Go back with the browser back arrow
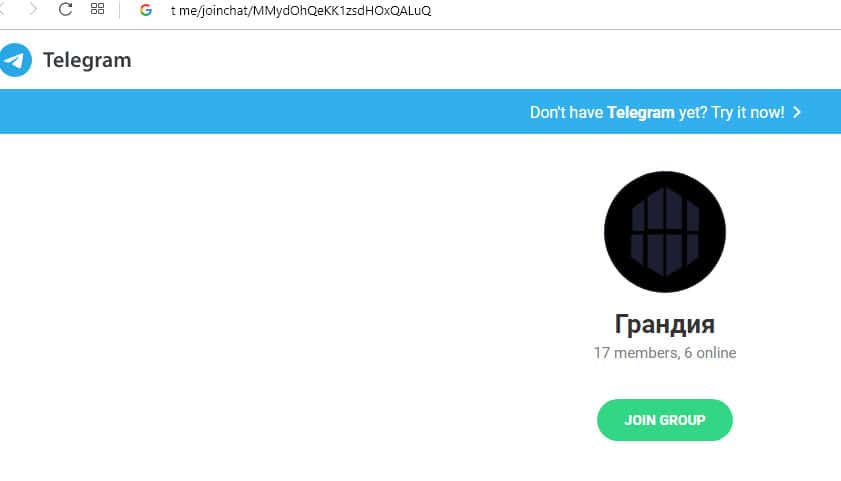841x481 pixels. pos(3,9)
